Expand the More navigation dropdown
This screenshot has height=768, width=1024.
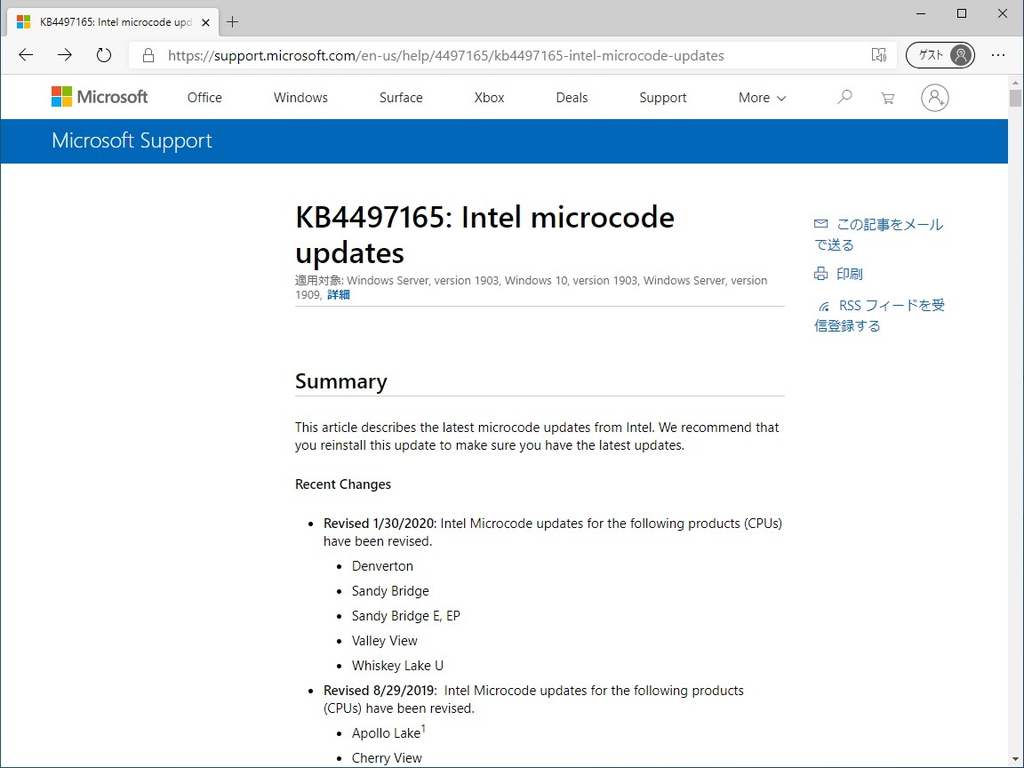tap(761, 97)
